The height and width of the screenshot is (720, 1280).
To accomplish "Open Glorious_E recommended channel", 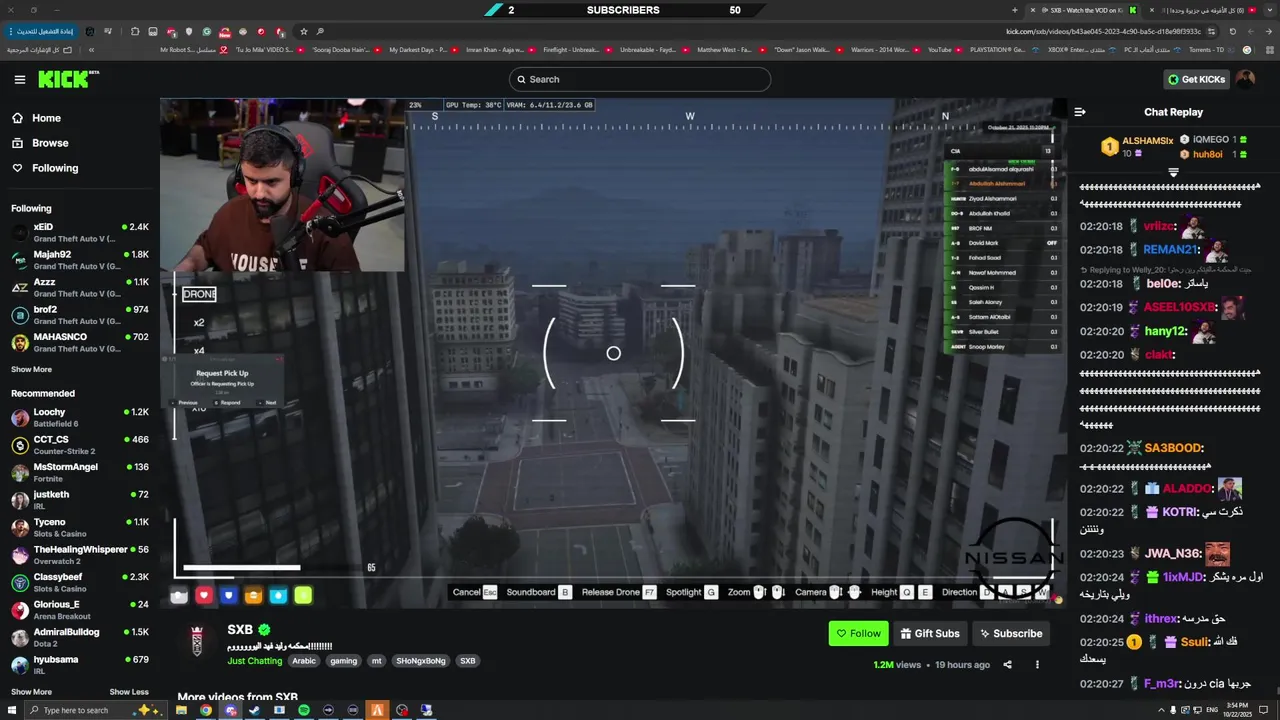I will click(x=80, y=610).
